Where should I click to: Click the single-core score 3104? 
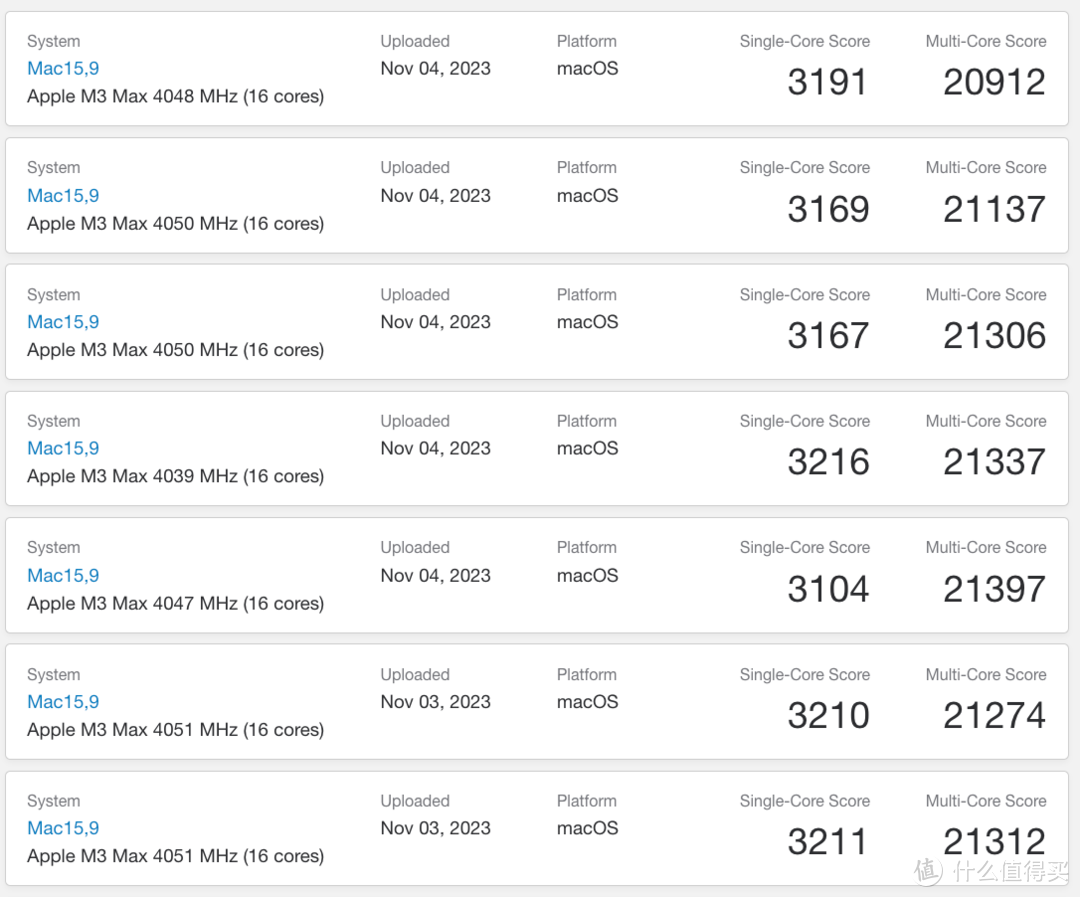tap(828, 589)
